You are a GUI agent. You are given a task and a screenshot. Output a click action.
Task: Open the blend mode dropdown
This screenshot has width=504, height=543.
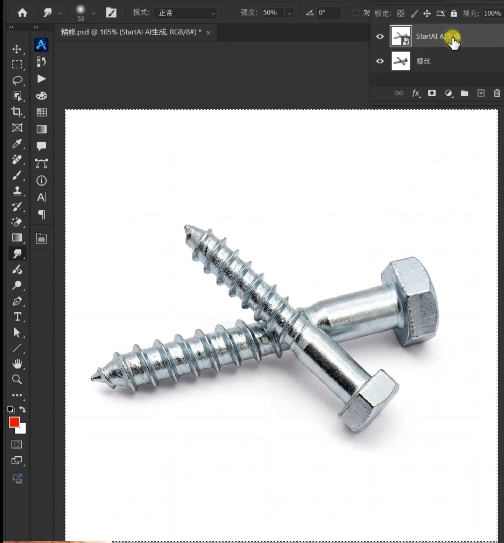[186, 13]
